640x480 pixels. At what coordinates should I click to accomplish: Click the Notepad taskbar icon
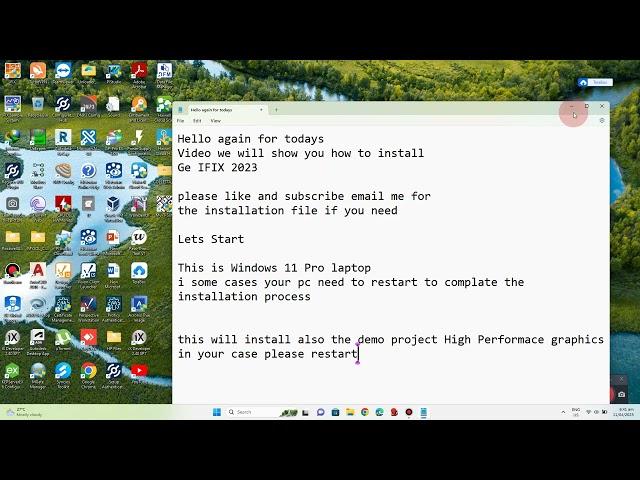coord(424,412)
